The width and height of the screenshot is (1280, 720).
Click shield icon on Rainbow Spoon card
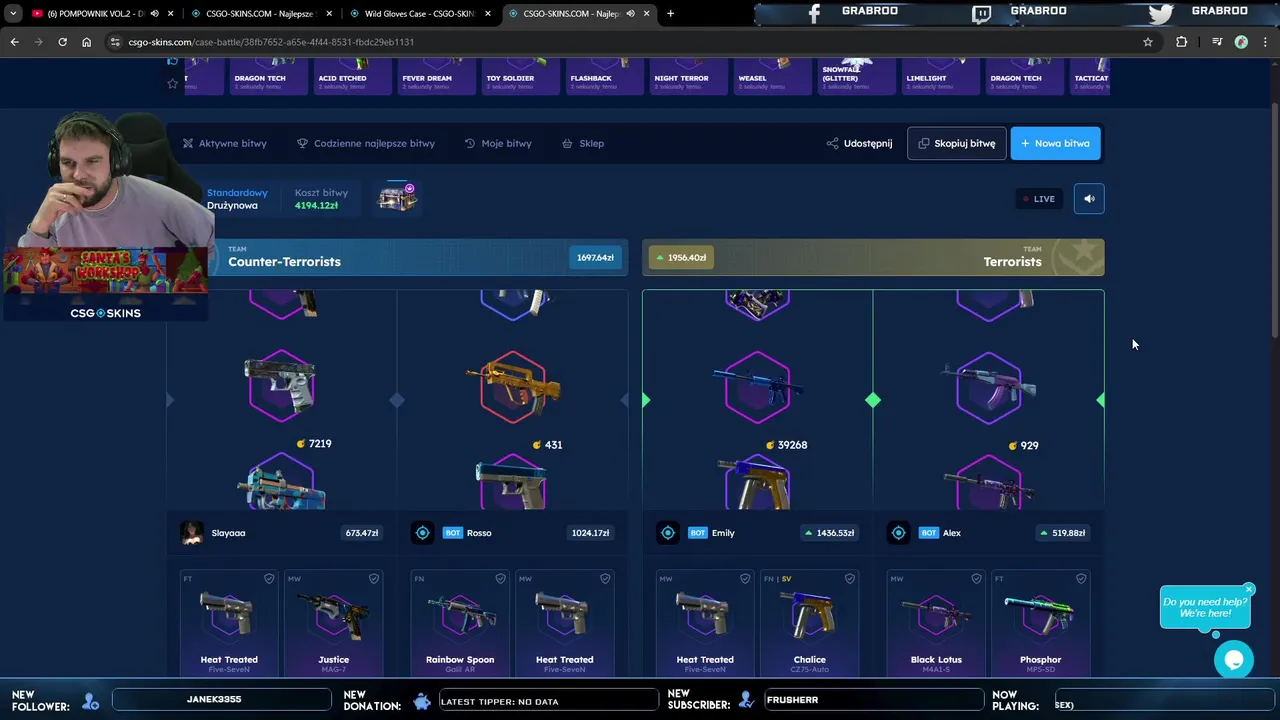pos(500,578)
